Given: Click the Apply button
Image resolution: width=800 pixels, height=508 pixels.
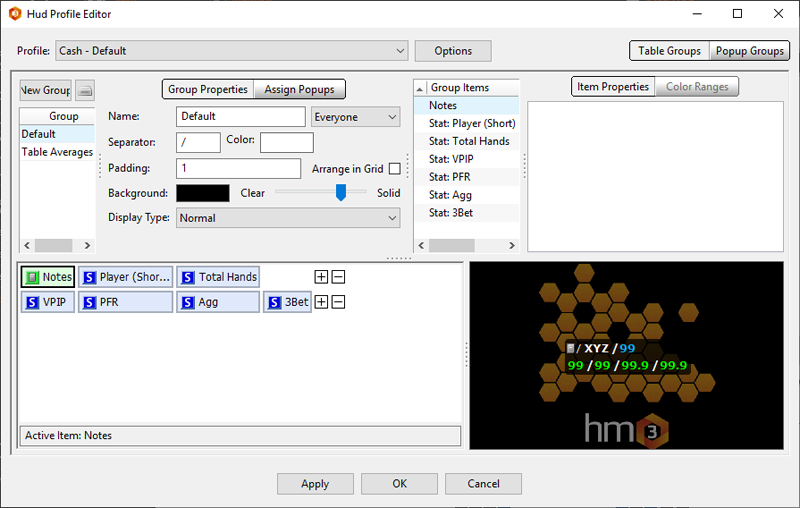Looking at the screenshot, I should (x=315, y=484).
